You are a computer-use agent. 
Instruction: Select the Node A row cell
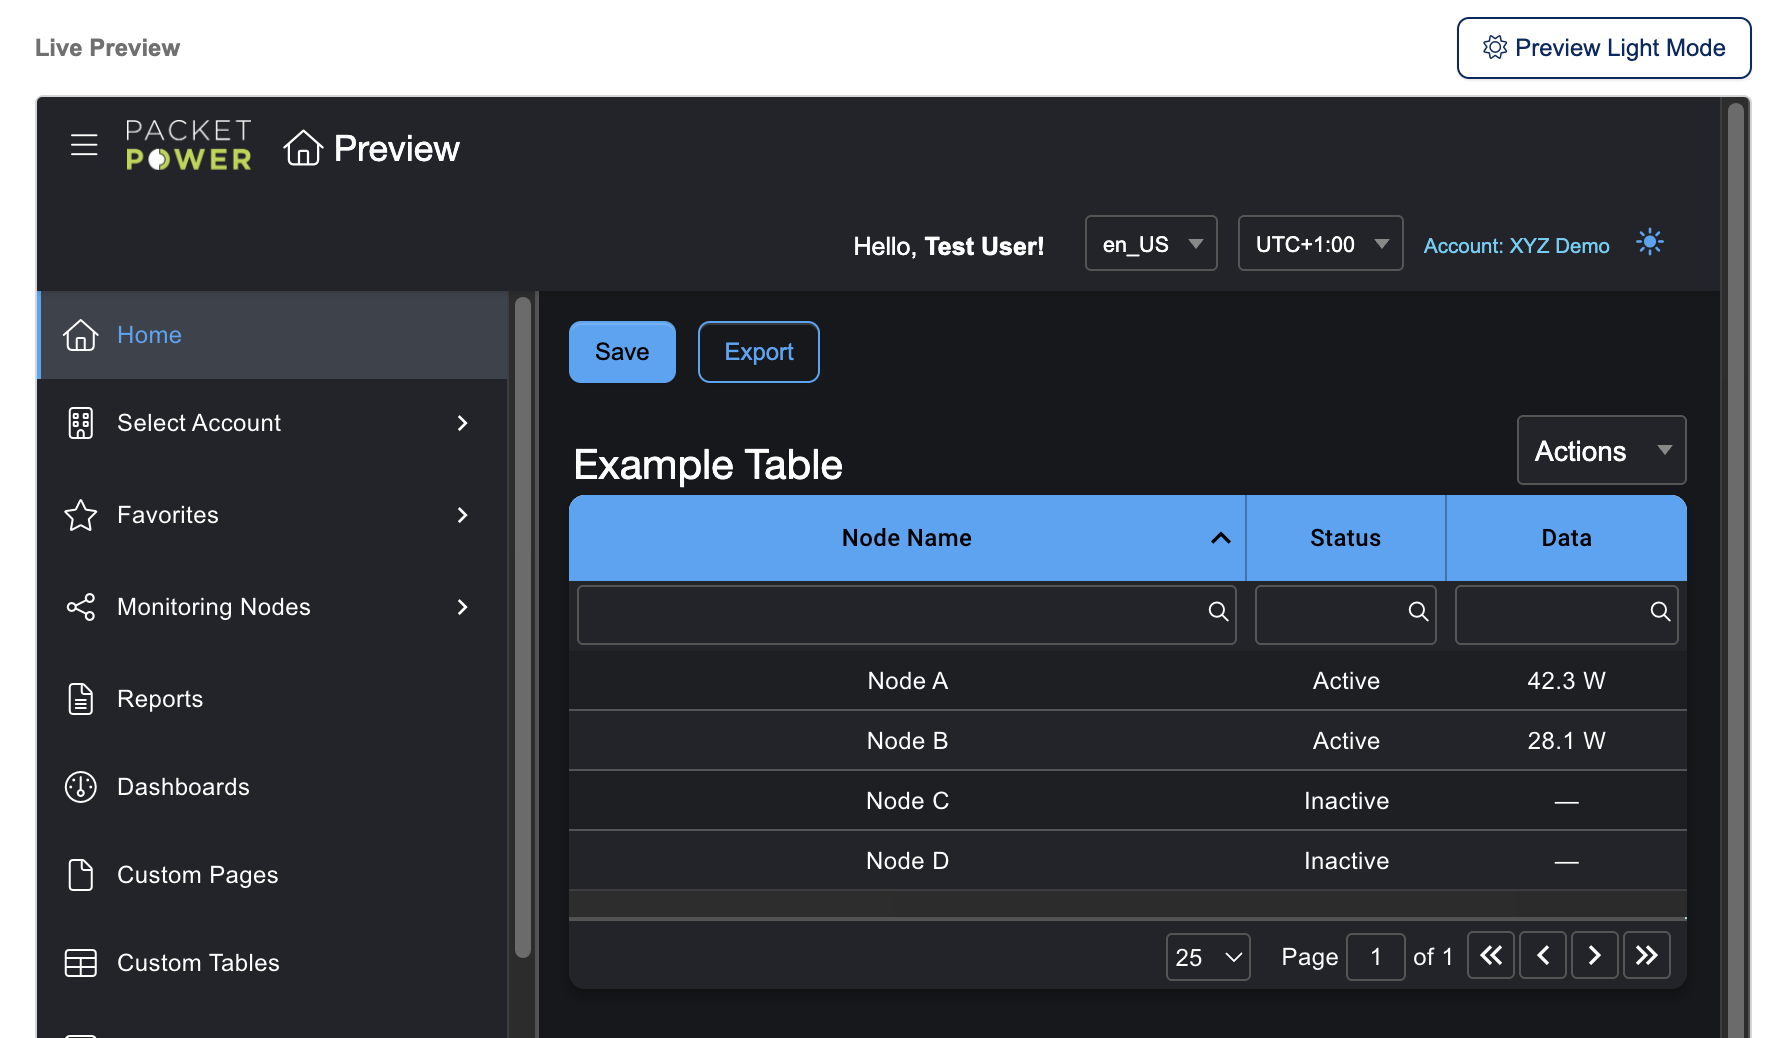tap(907, 681)
